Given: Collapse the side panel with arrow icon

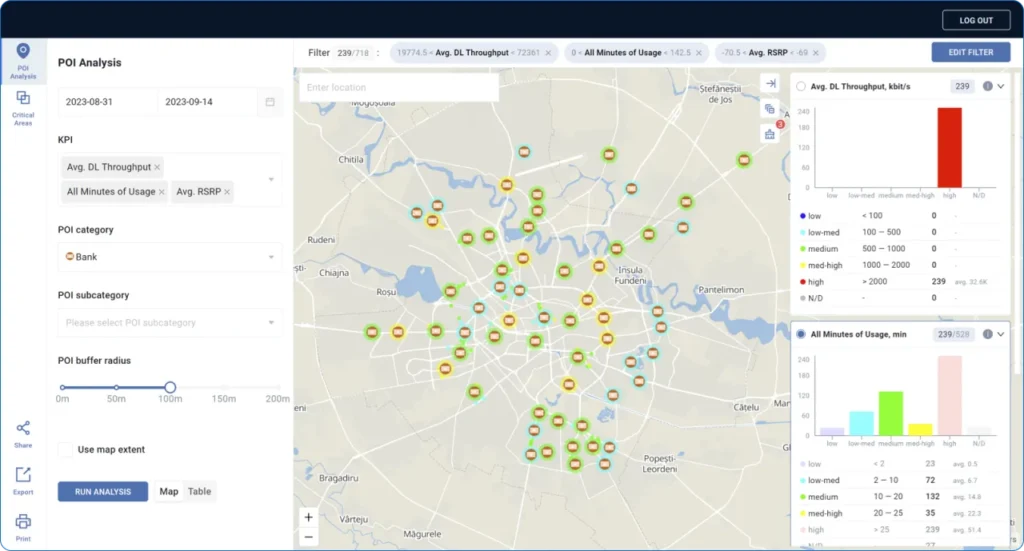Looking at the screenshot, I should tap(769, 84).
